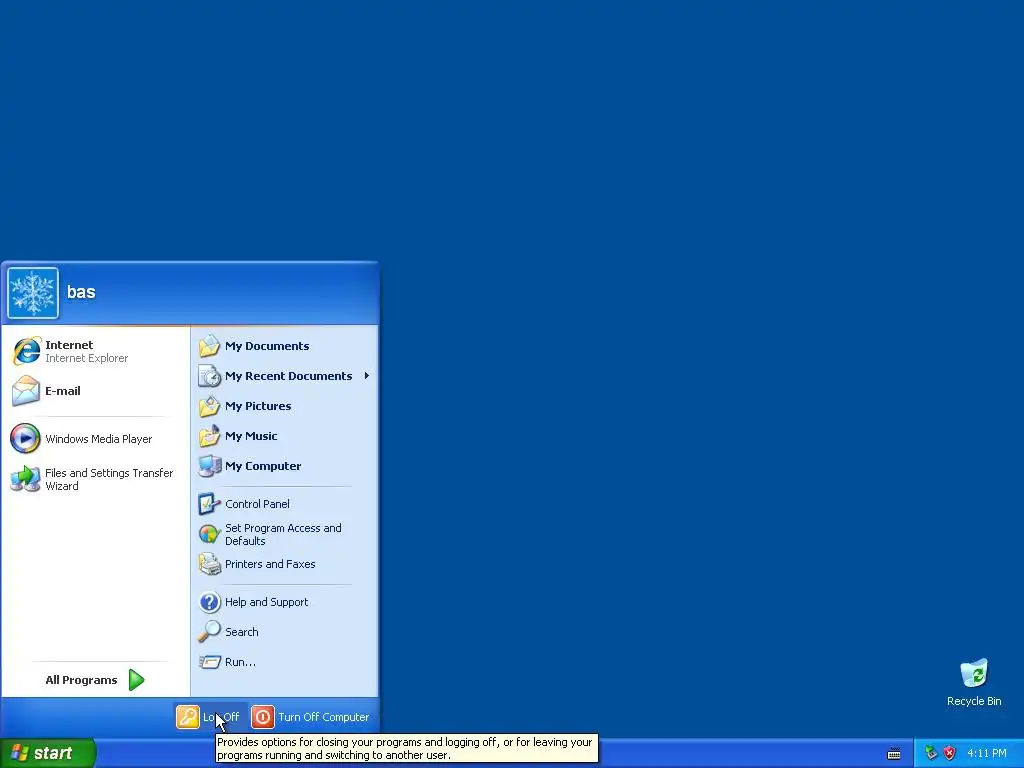Image resolution: width=1024 pixels, height=768 pixels.
Task: Open the My Documents menu entry
Action: [285, 346]
